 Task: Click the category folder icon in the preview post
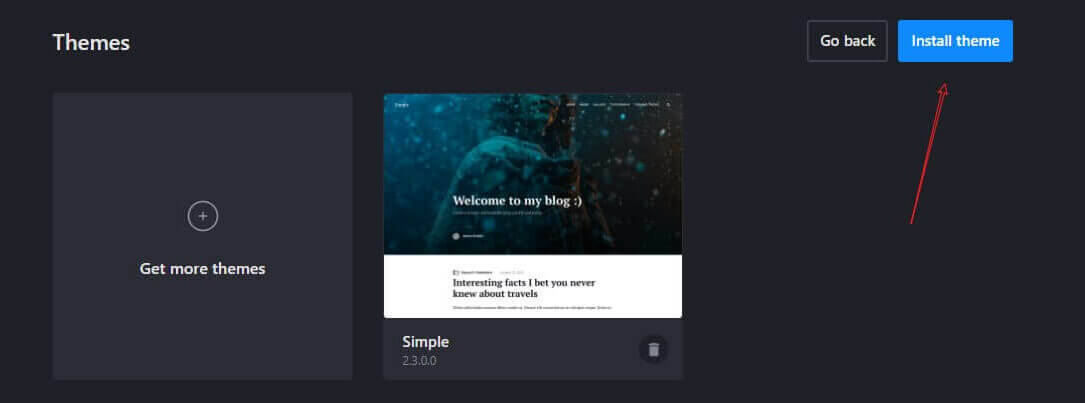click(456, 273)
